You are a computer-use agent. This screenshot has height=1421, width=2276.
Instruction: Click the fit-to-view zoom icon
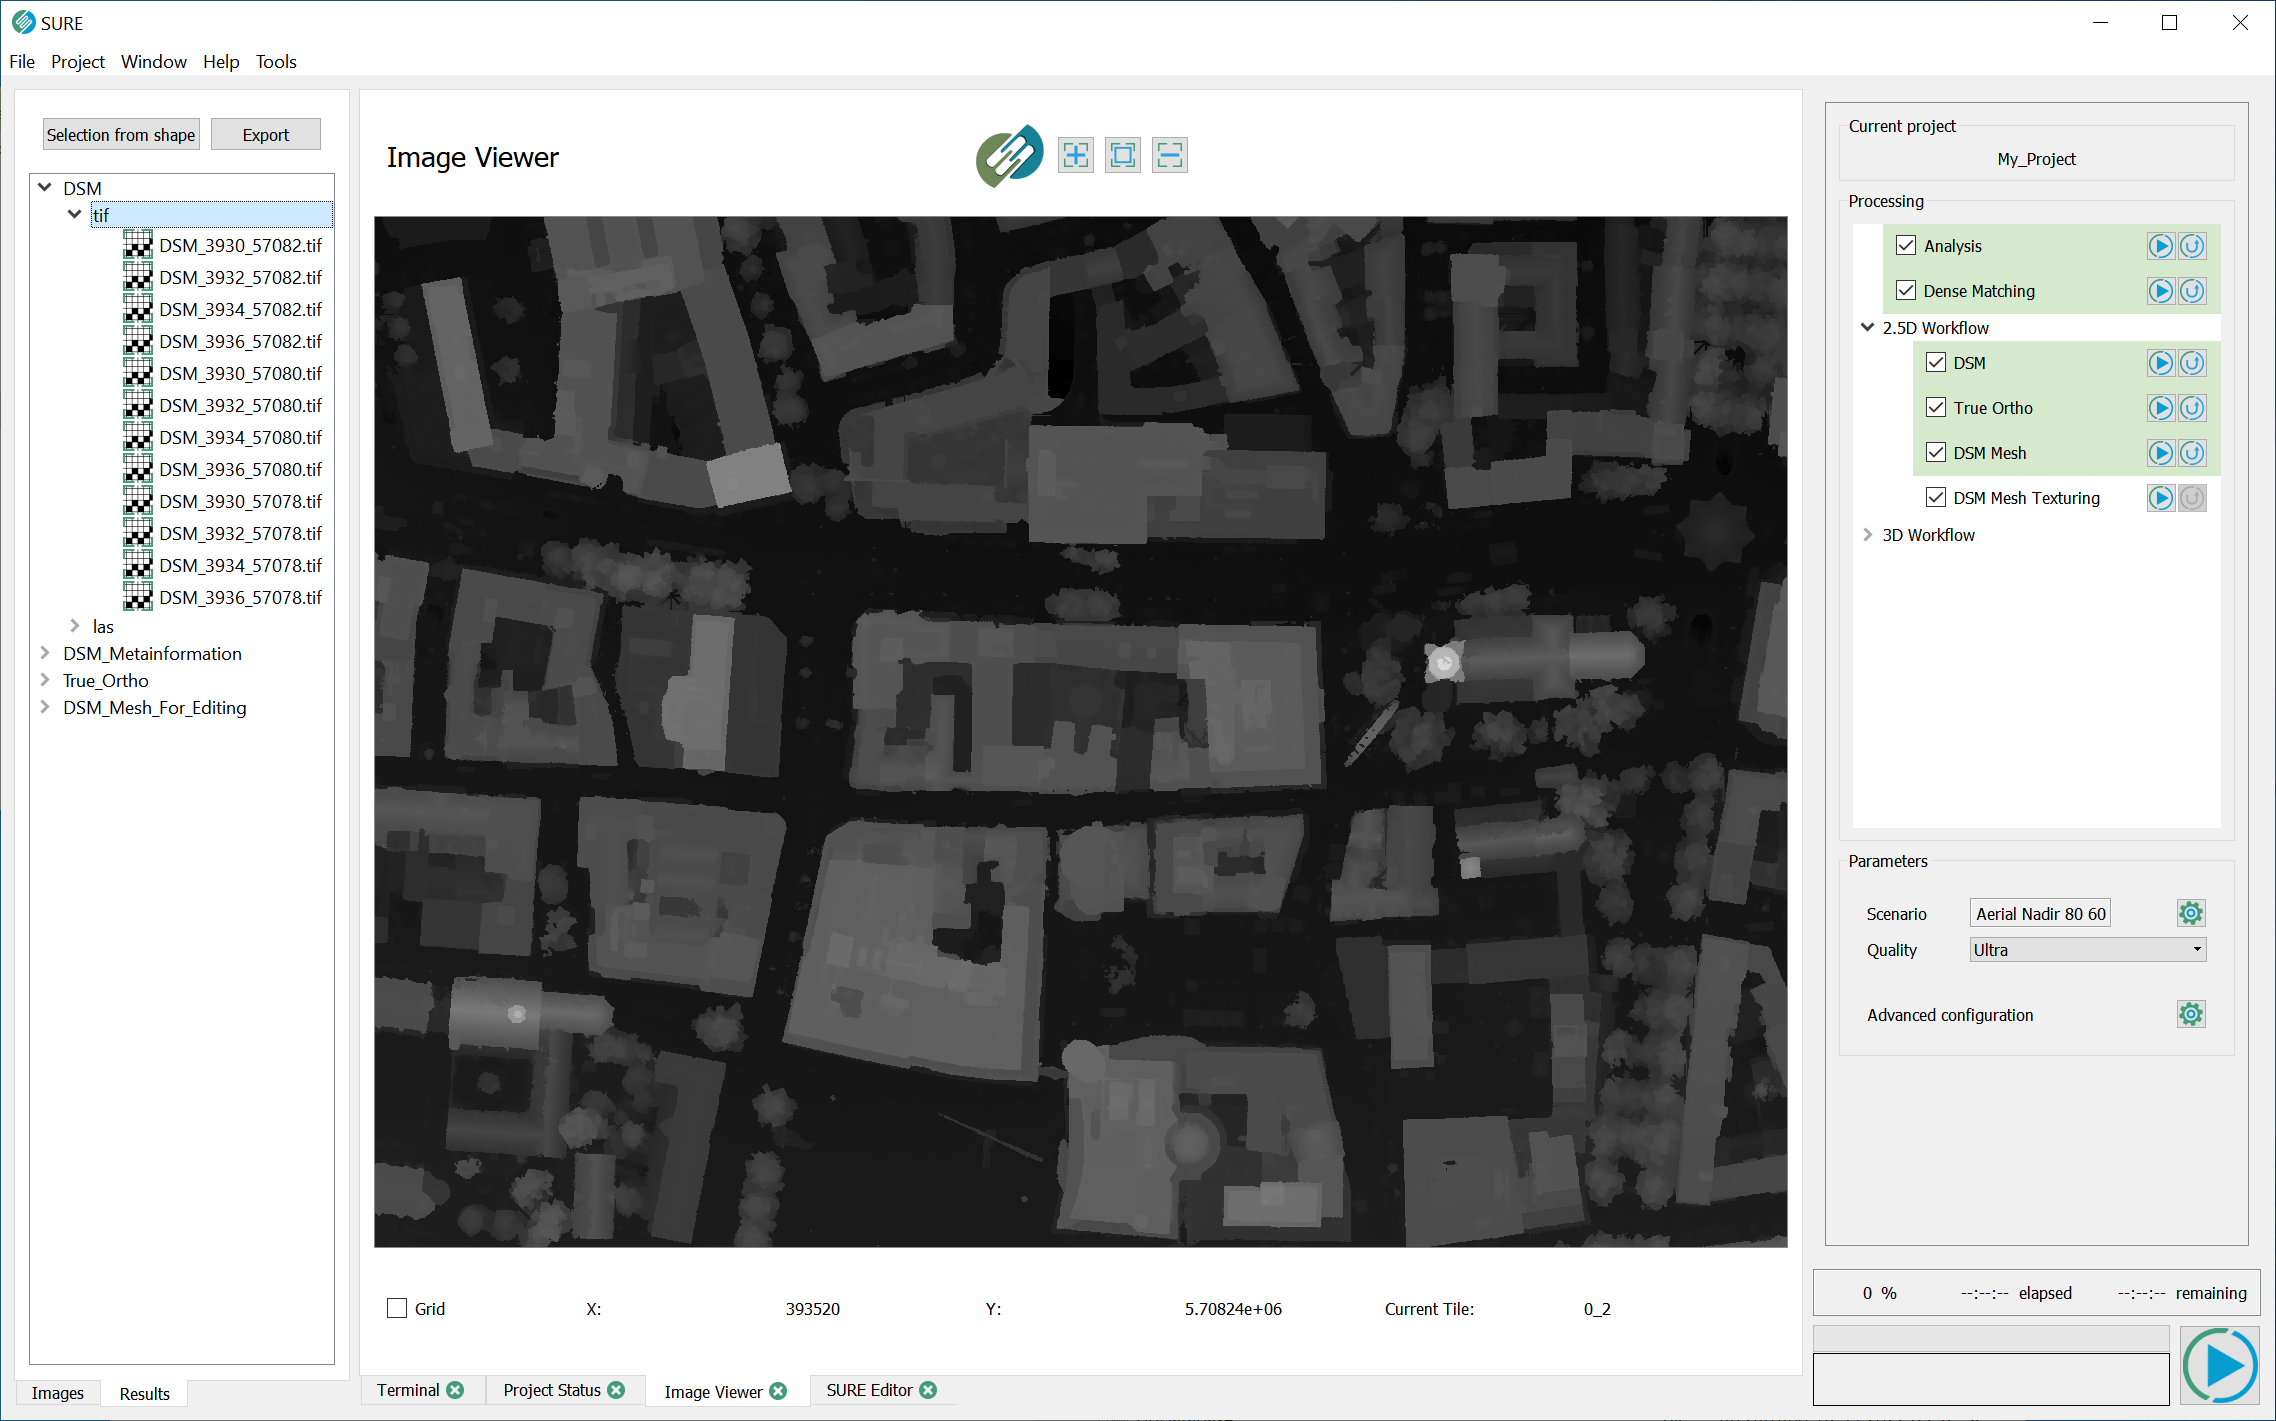[1123, 155]
